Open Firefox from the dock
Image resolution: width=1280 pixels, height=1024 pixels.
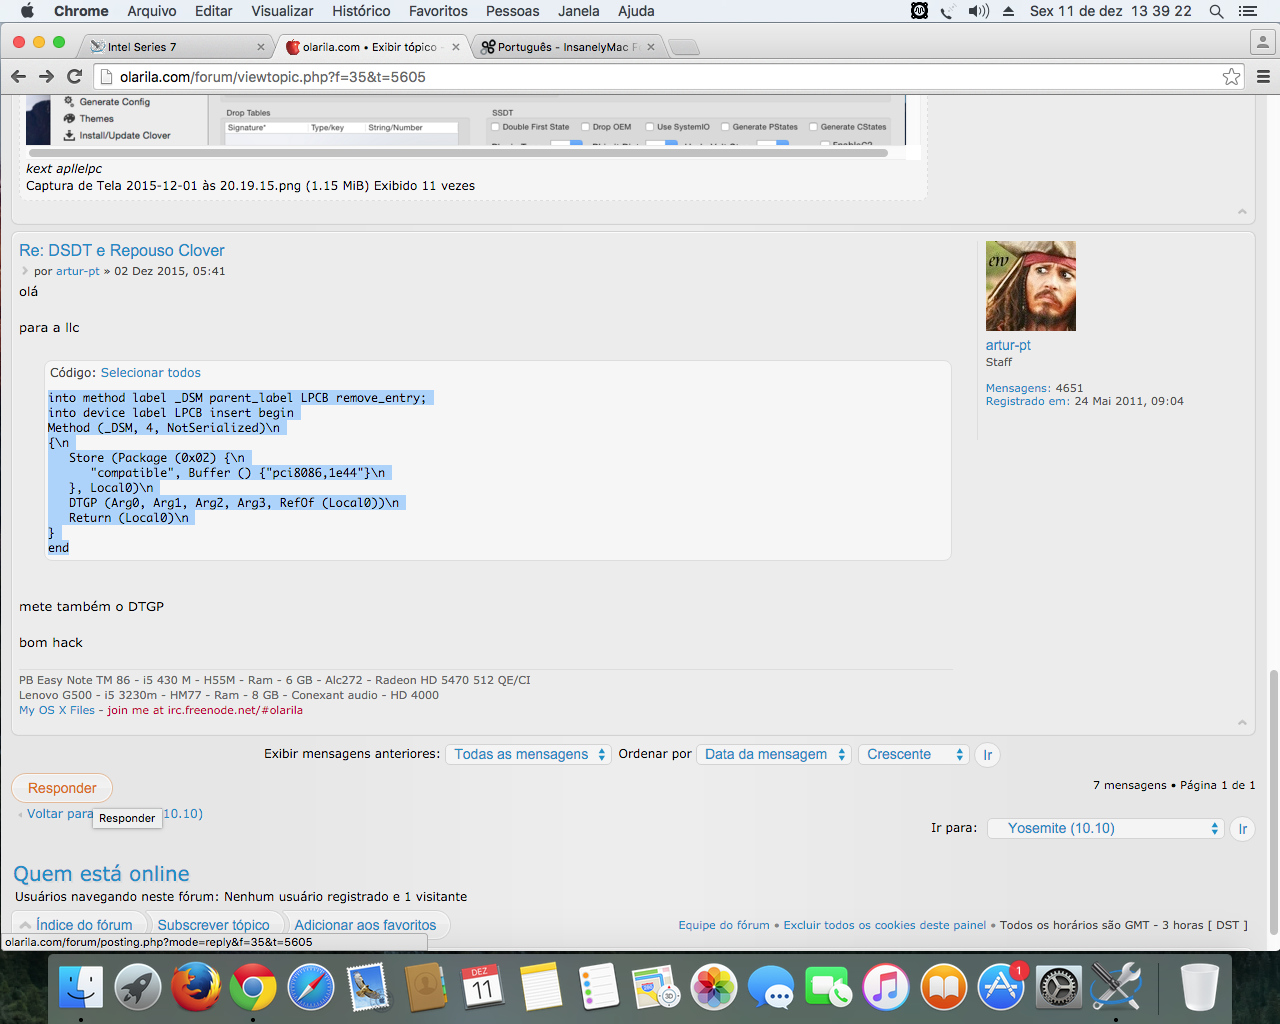pyautogui.click(x=195, y=988)
